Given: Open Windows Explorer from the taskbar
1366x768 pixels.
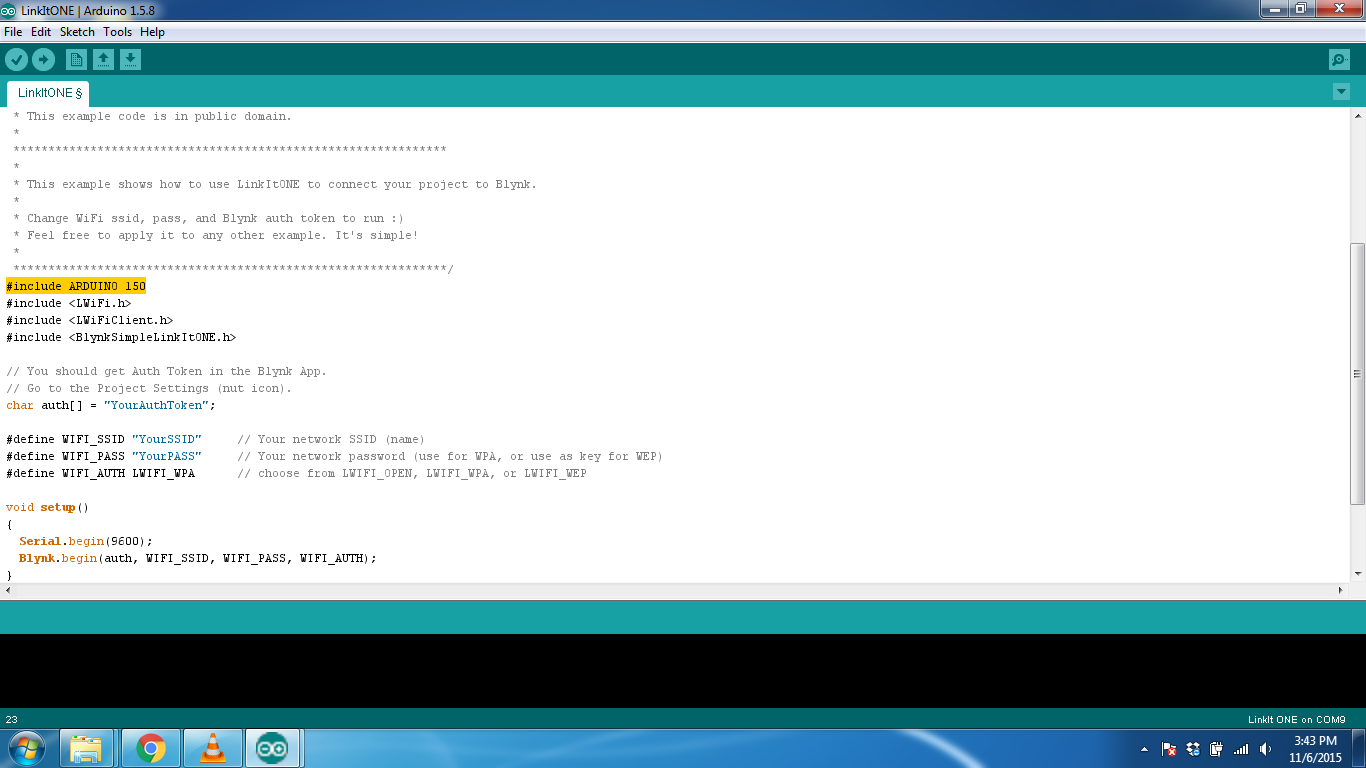Looking at the screenshot, I should coord(87,748).
